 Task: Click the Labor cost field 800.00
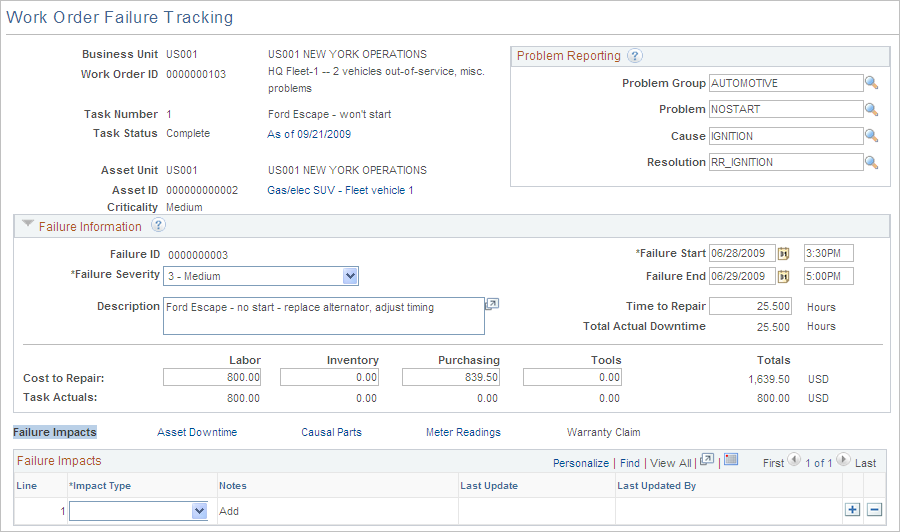[212, 377]
